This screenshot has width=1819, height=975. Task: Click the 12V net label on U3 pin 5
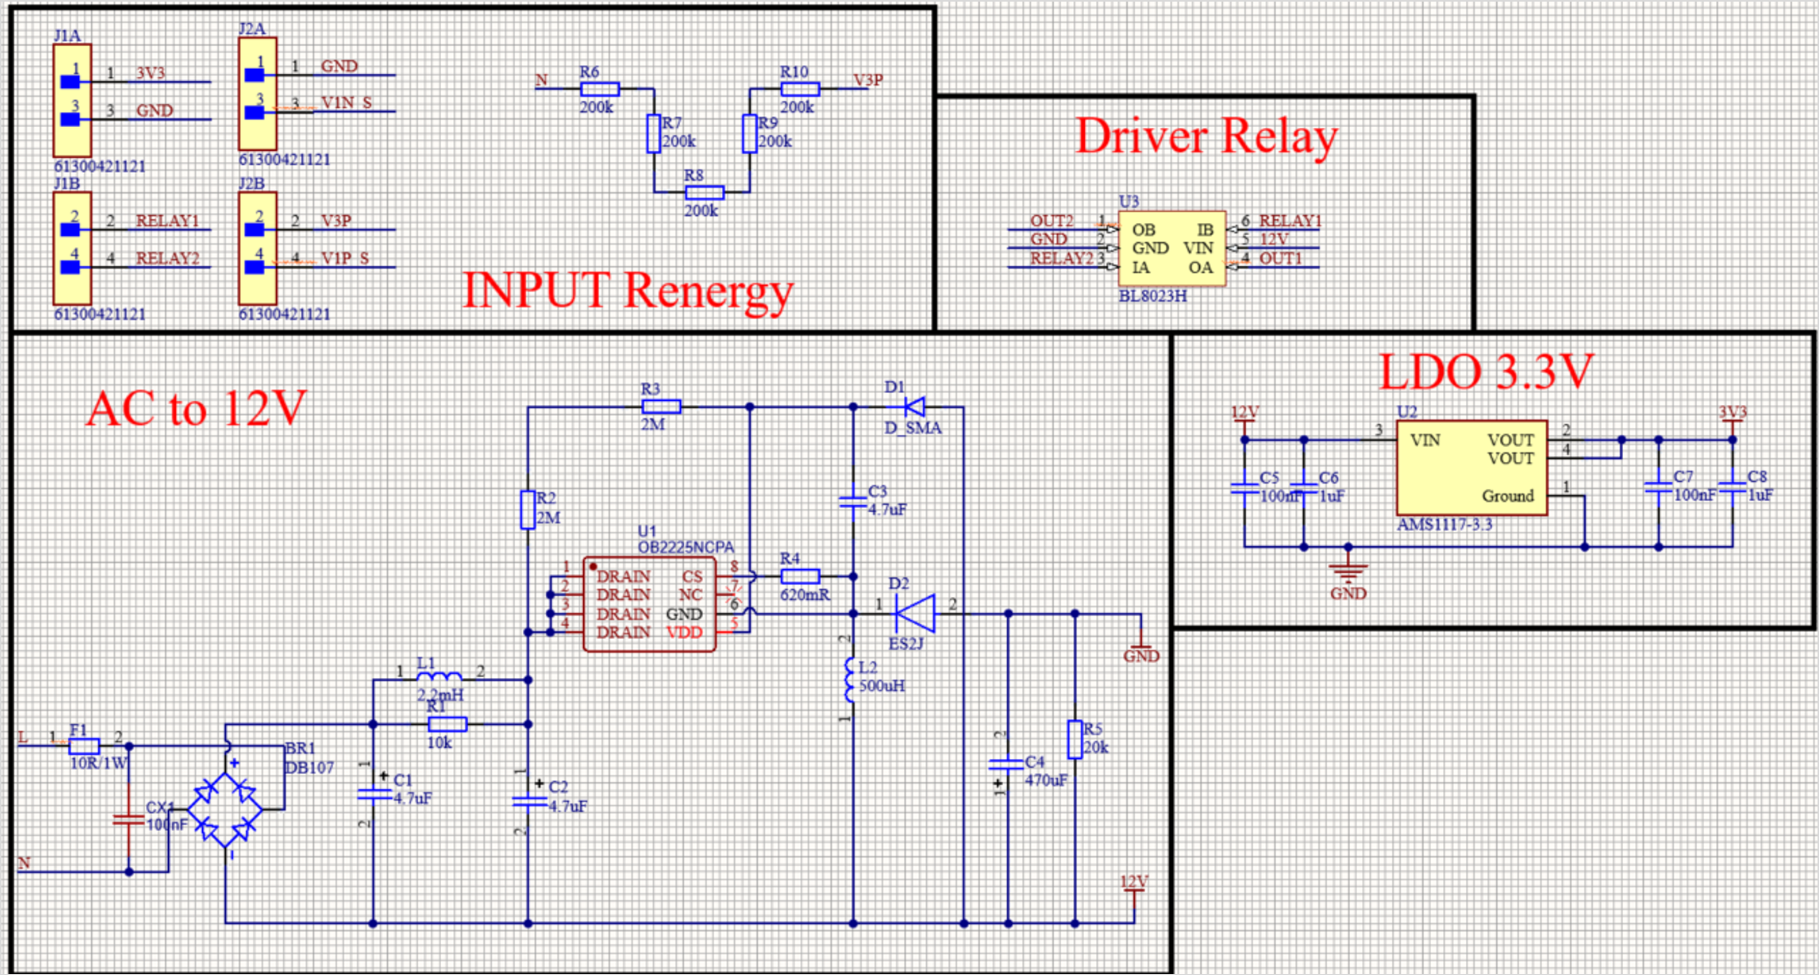pos(1274,240)
